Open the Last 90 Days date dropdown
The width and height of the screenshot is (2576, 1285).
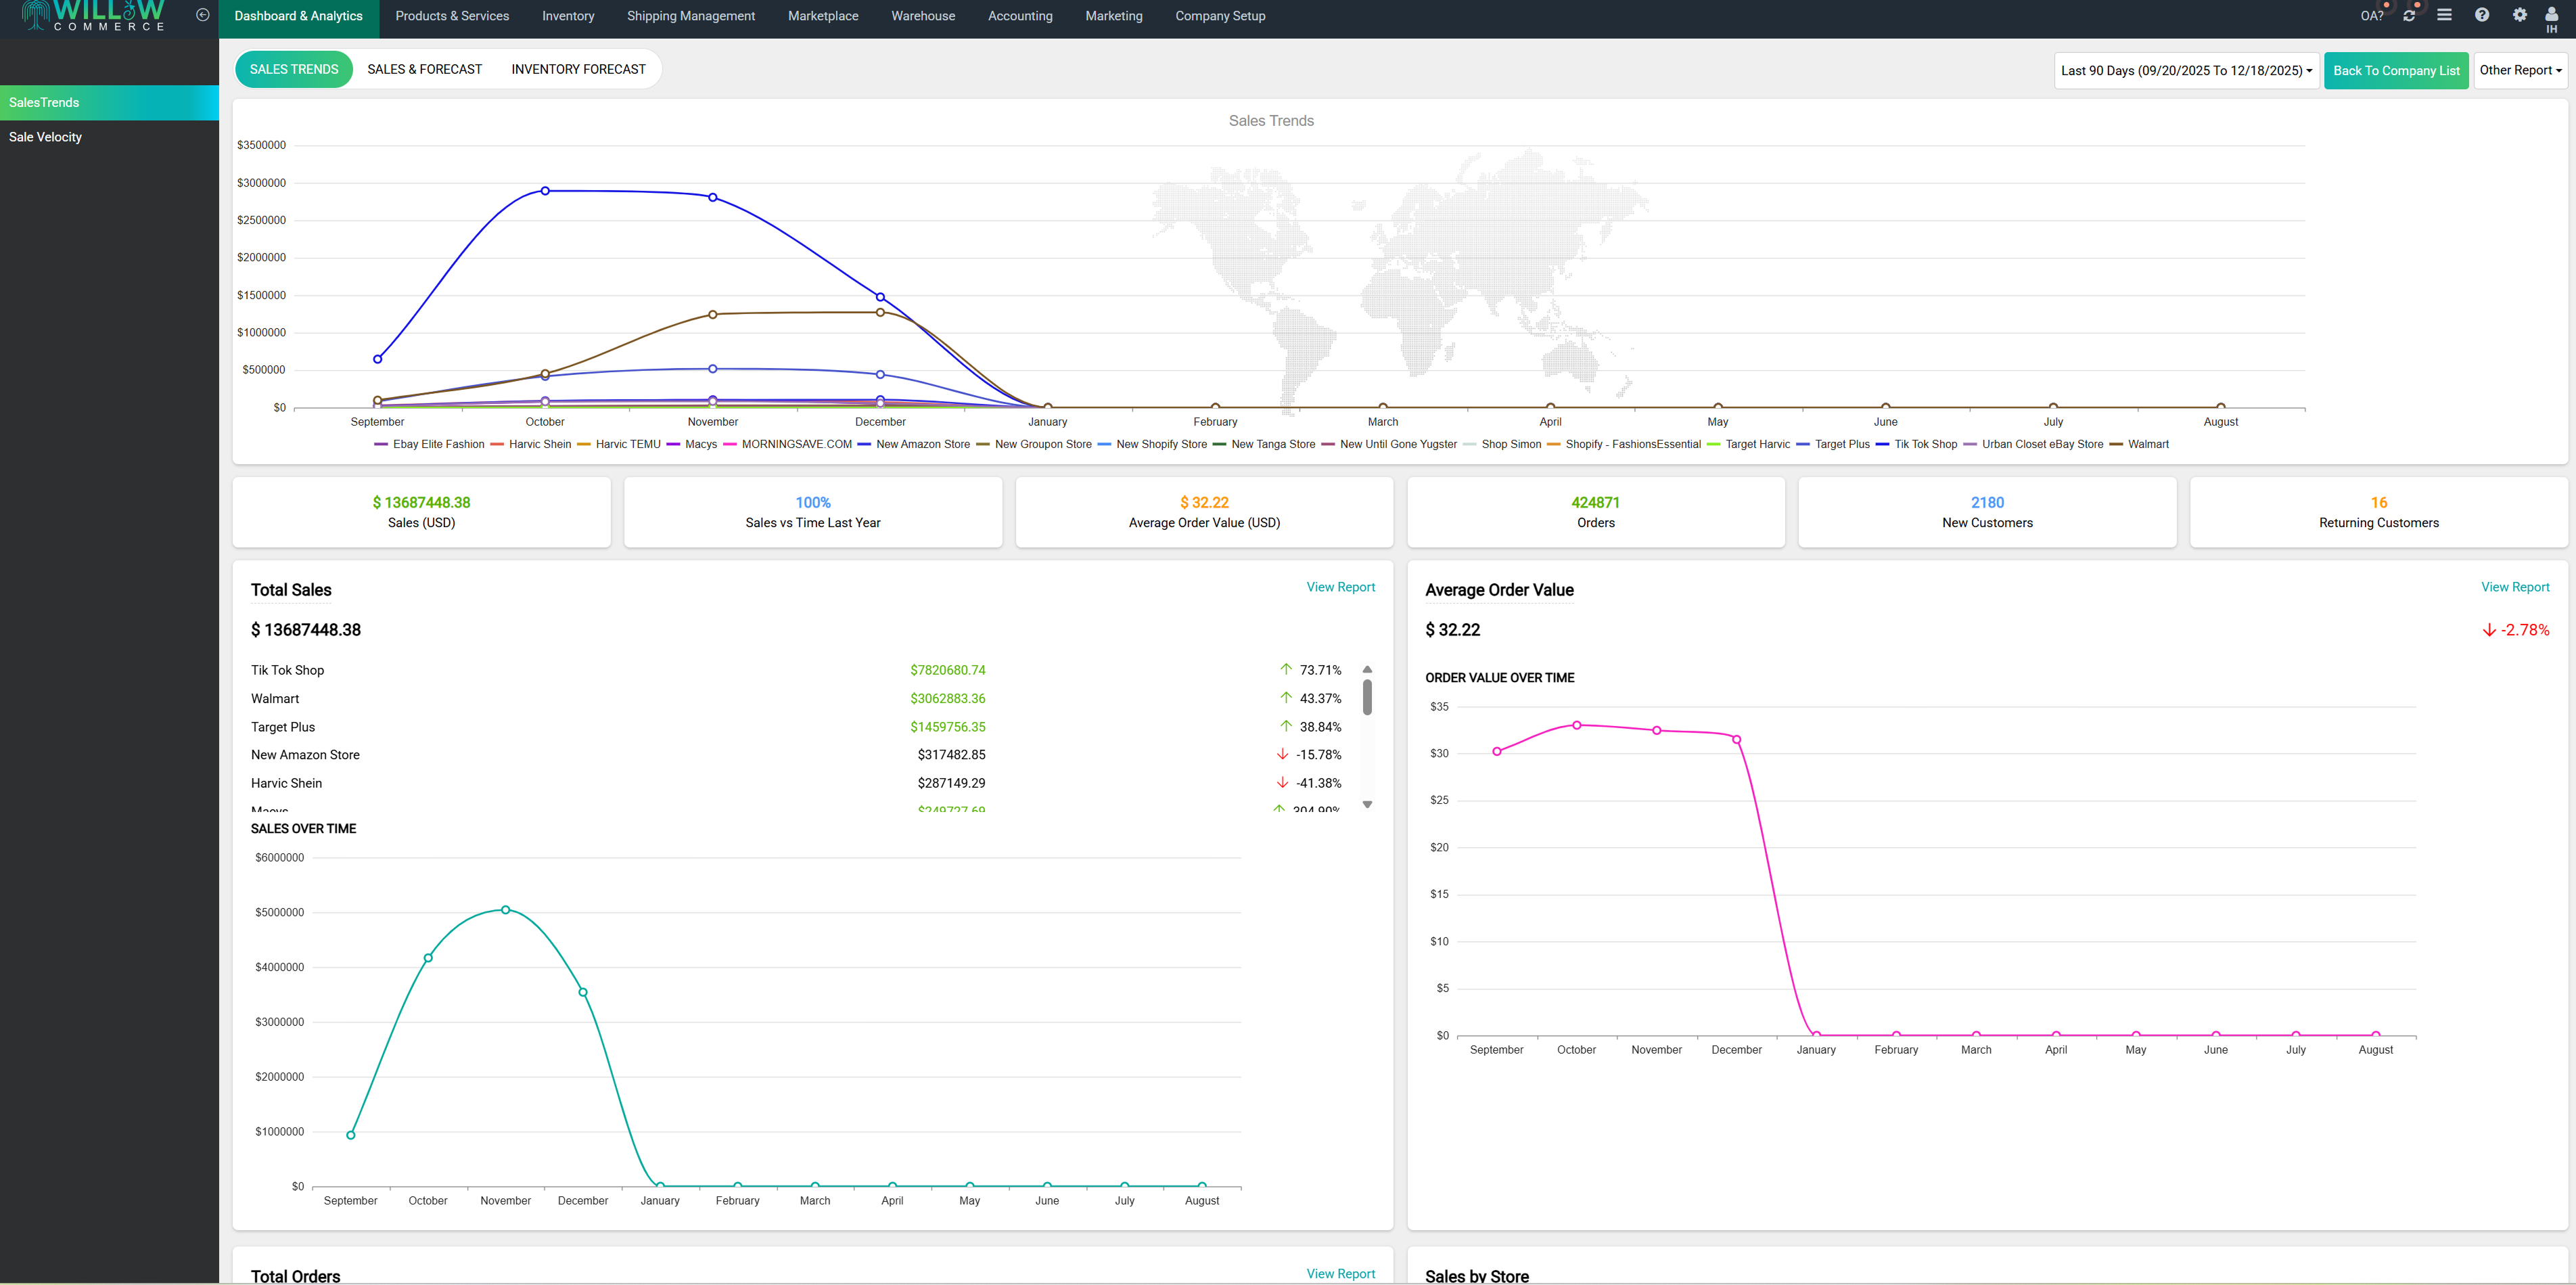click(x=2186, y=70)
